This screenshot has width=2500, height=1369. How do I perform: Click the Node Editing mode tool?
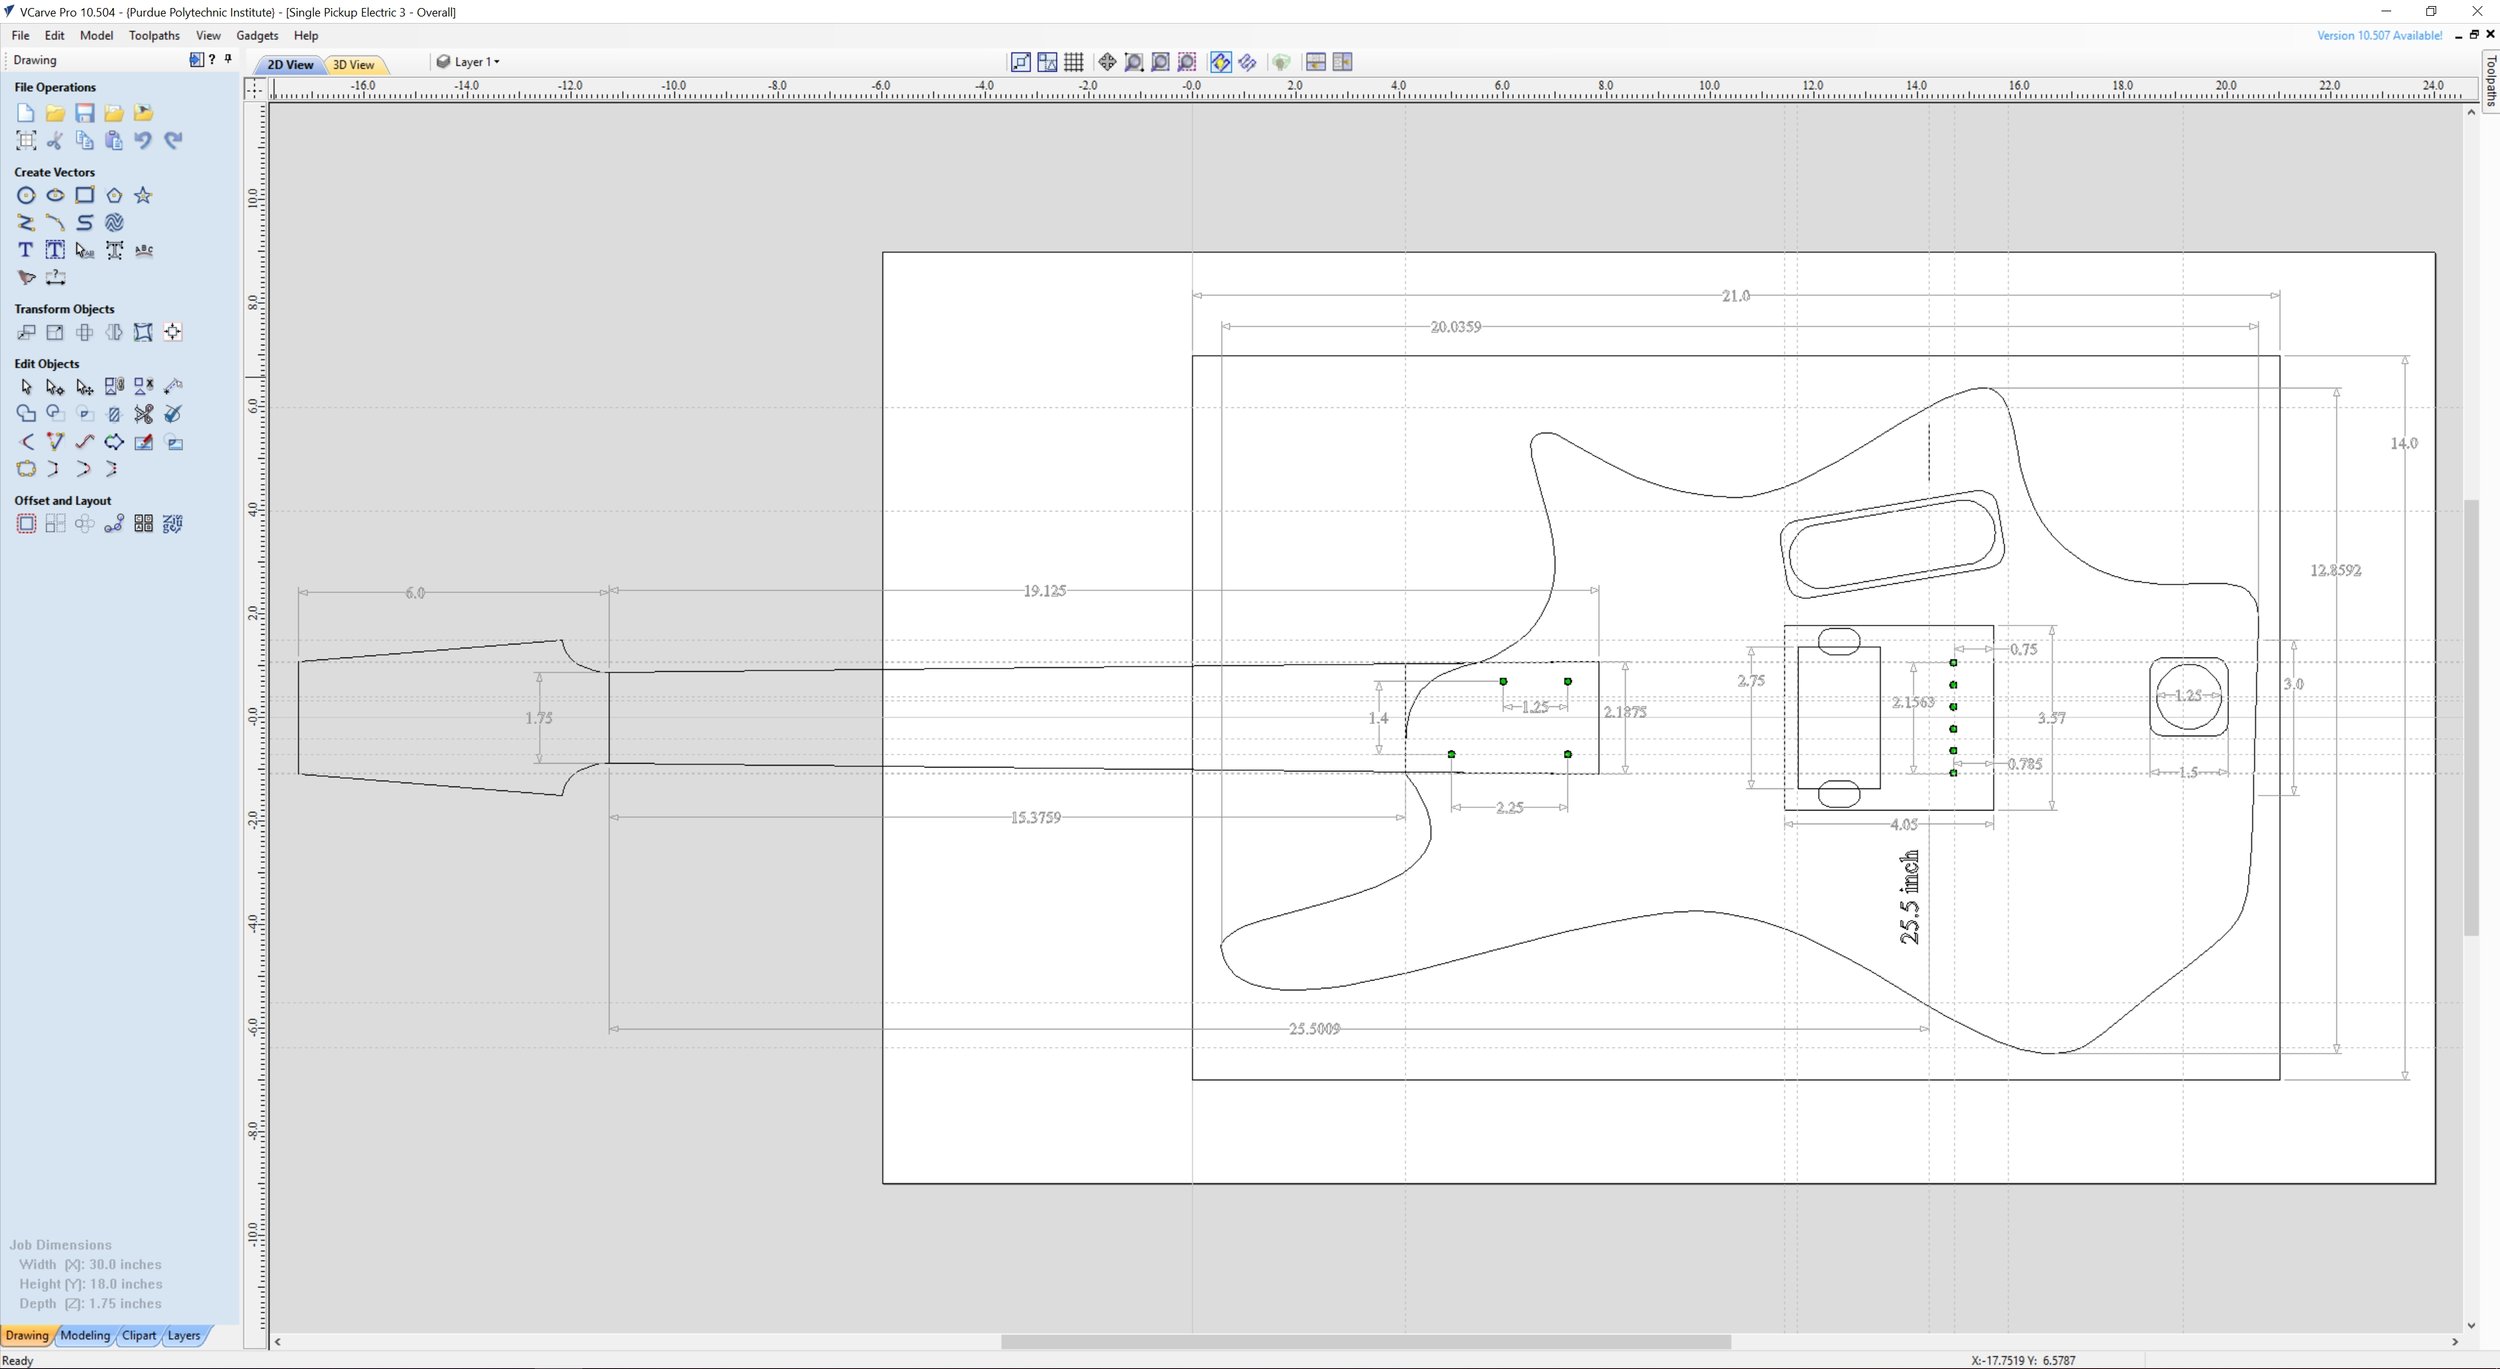point(55,387)
